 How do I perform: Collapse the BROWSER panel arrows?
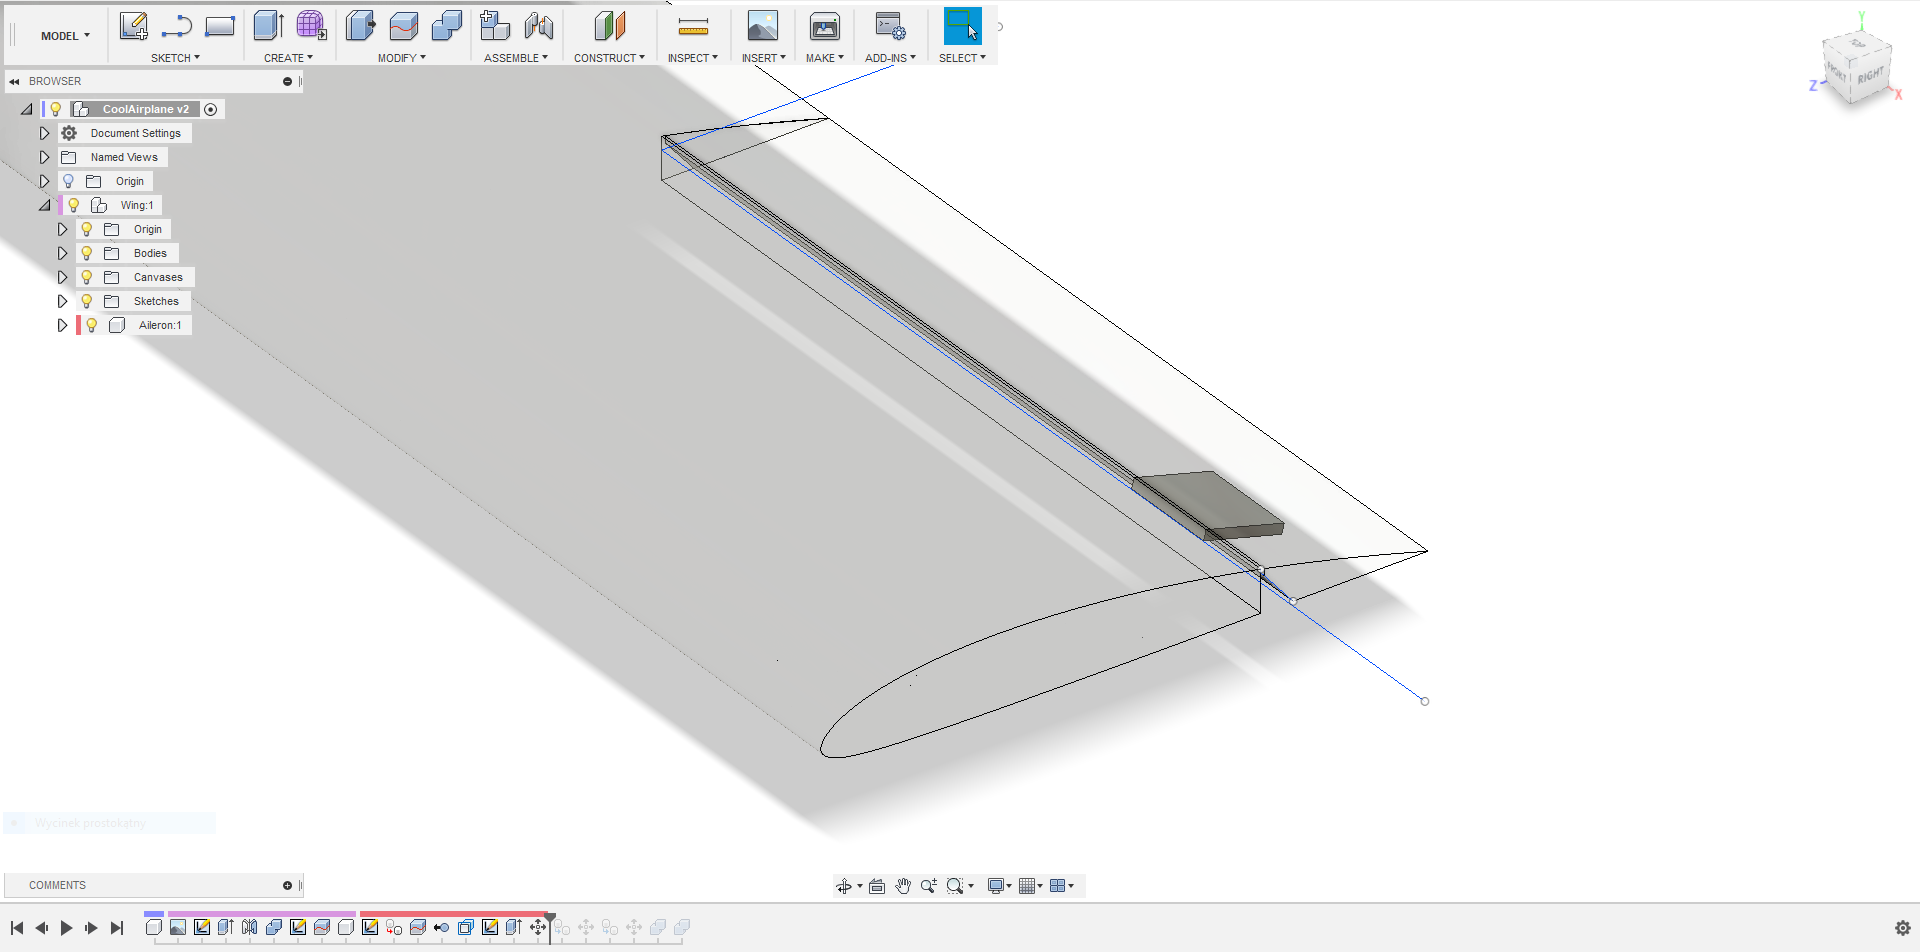(x=14, y=82)
